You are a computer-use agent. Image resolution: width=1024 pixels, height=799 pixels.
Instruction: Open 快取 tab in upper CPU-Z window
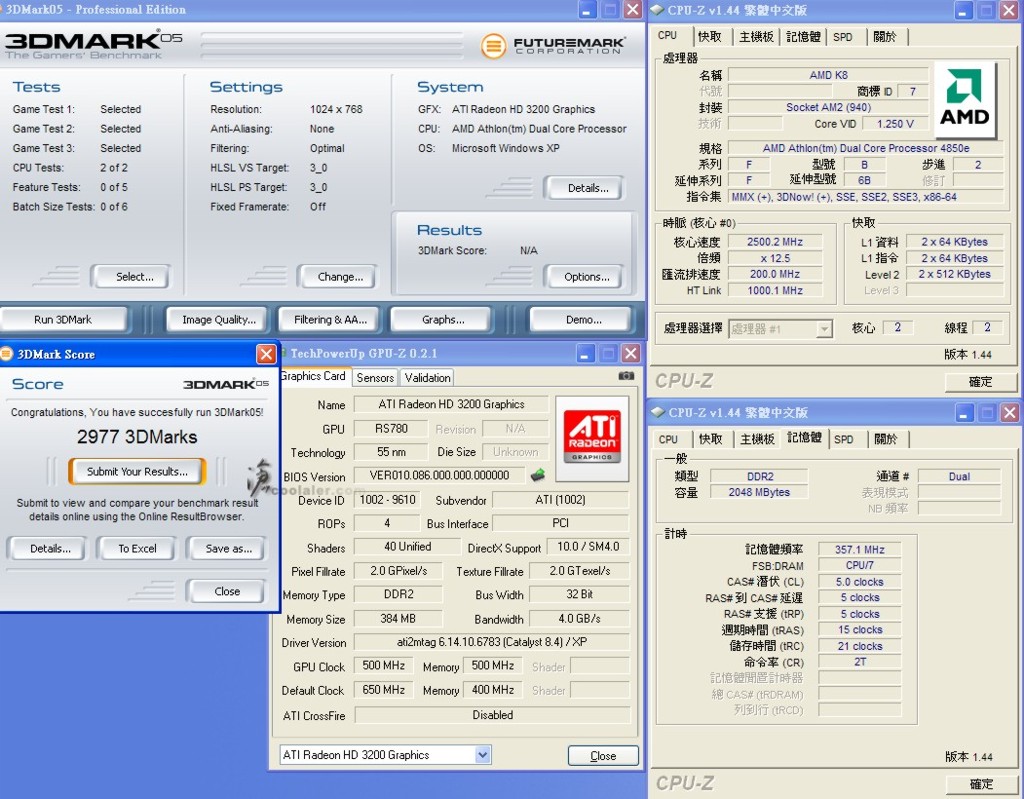pyautogui.click(x=709, y=37)
